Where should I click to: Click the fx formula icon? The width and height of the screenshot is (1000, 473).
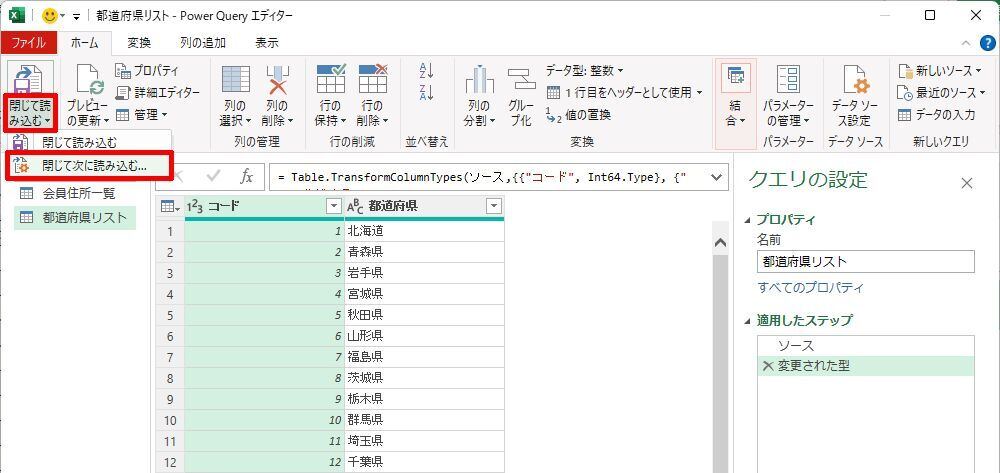247,176
